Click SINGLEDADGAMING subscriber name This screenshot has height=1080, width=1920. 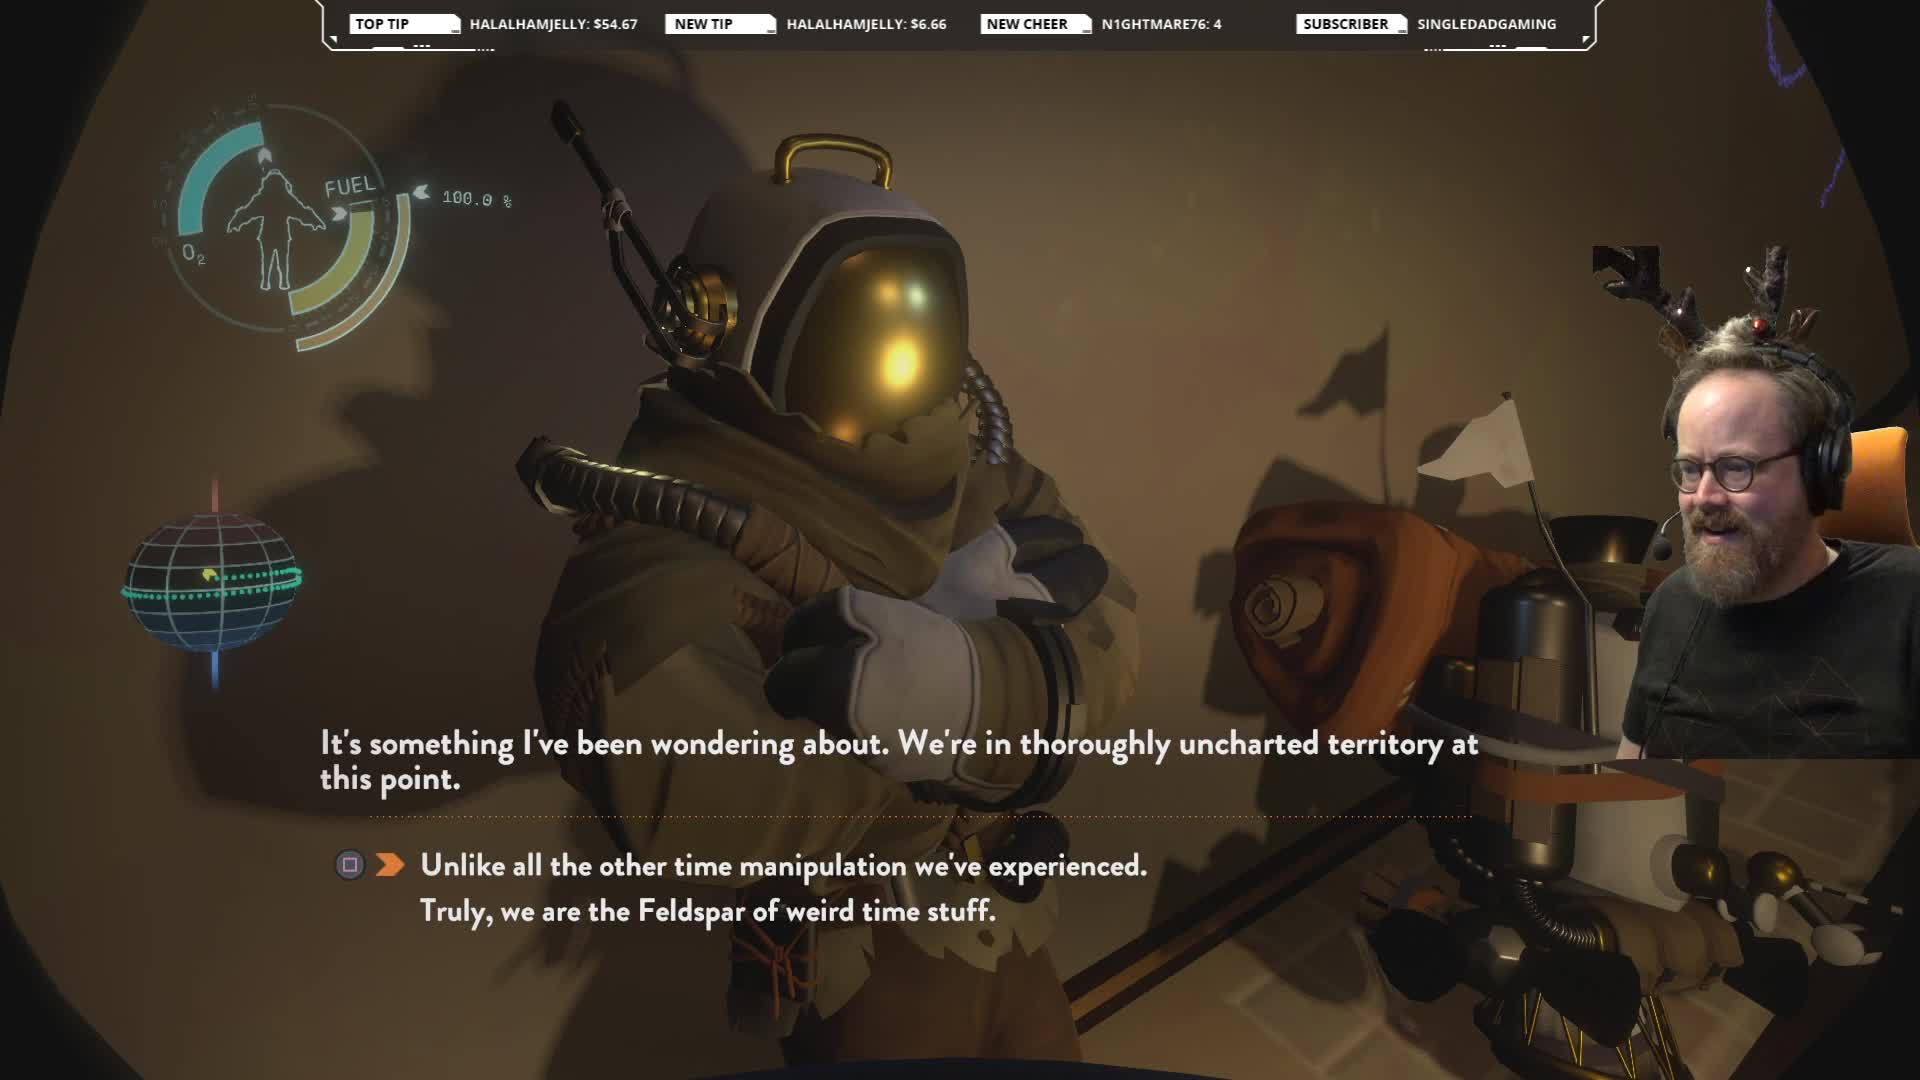(1486, 24)
